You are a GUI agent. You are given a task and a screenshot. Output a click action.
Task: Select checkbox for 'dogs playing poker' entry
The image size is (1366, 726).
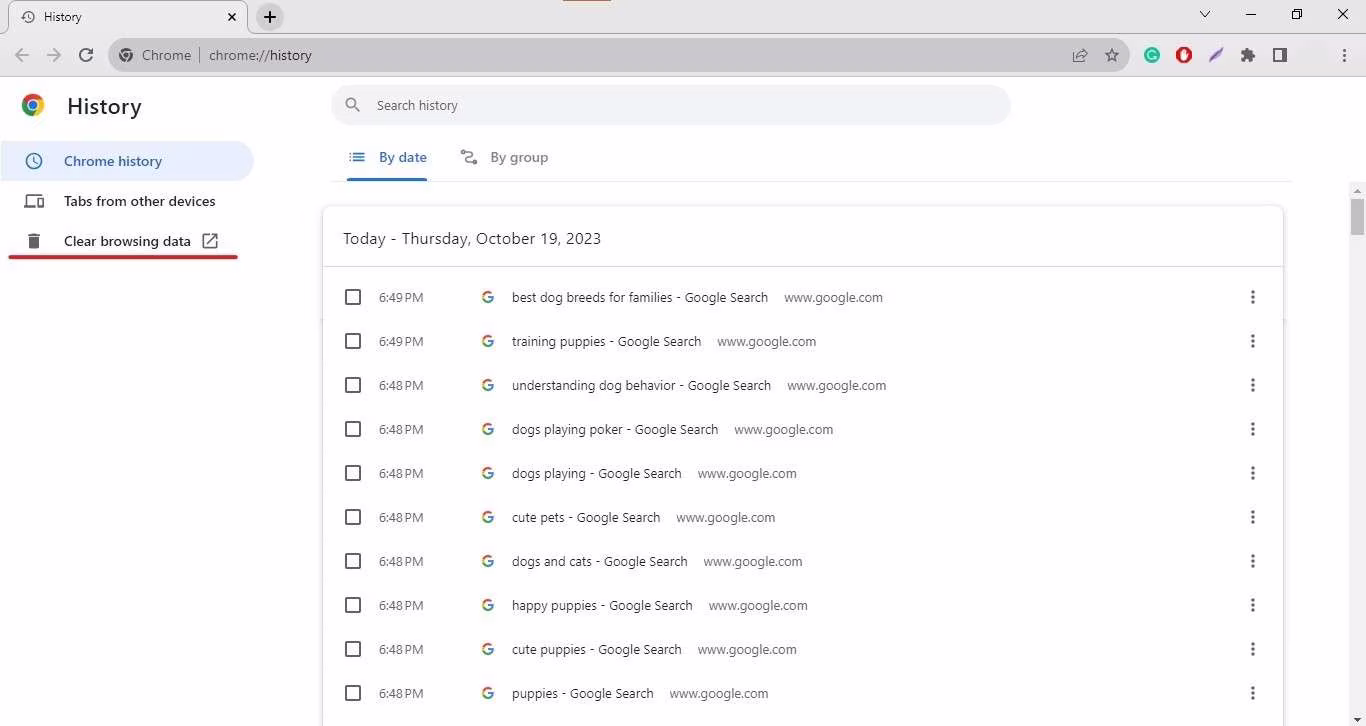(x=353, y=429)
